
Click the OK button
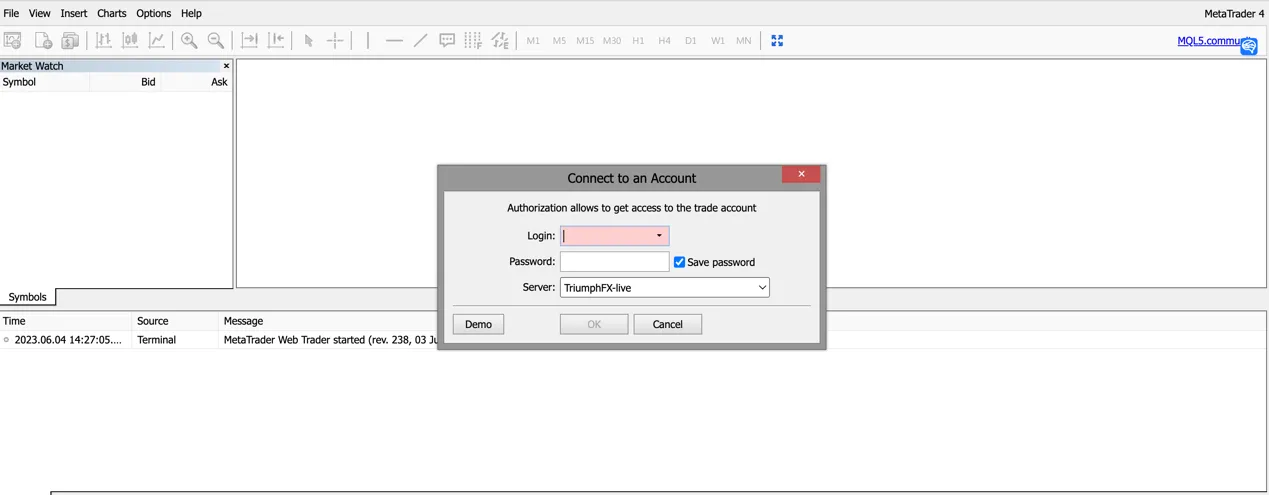click(x=594, y=324)
